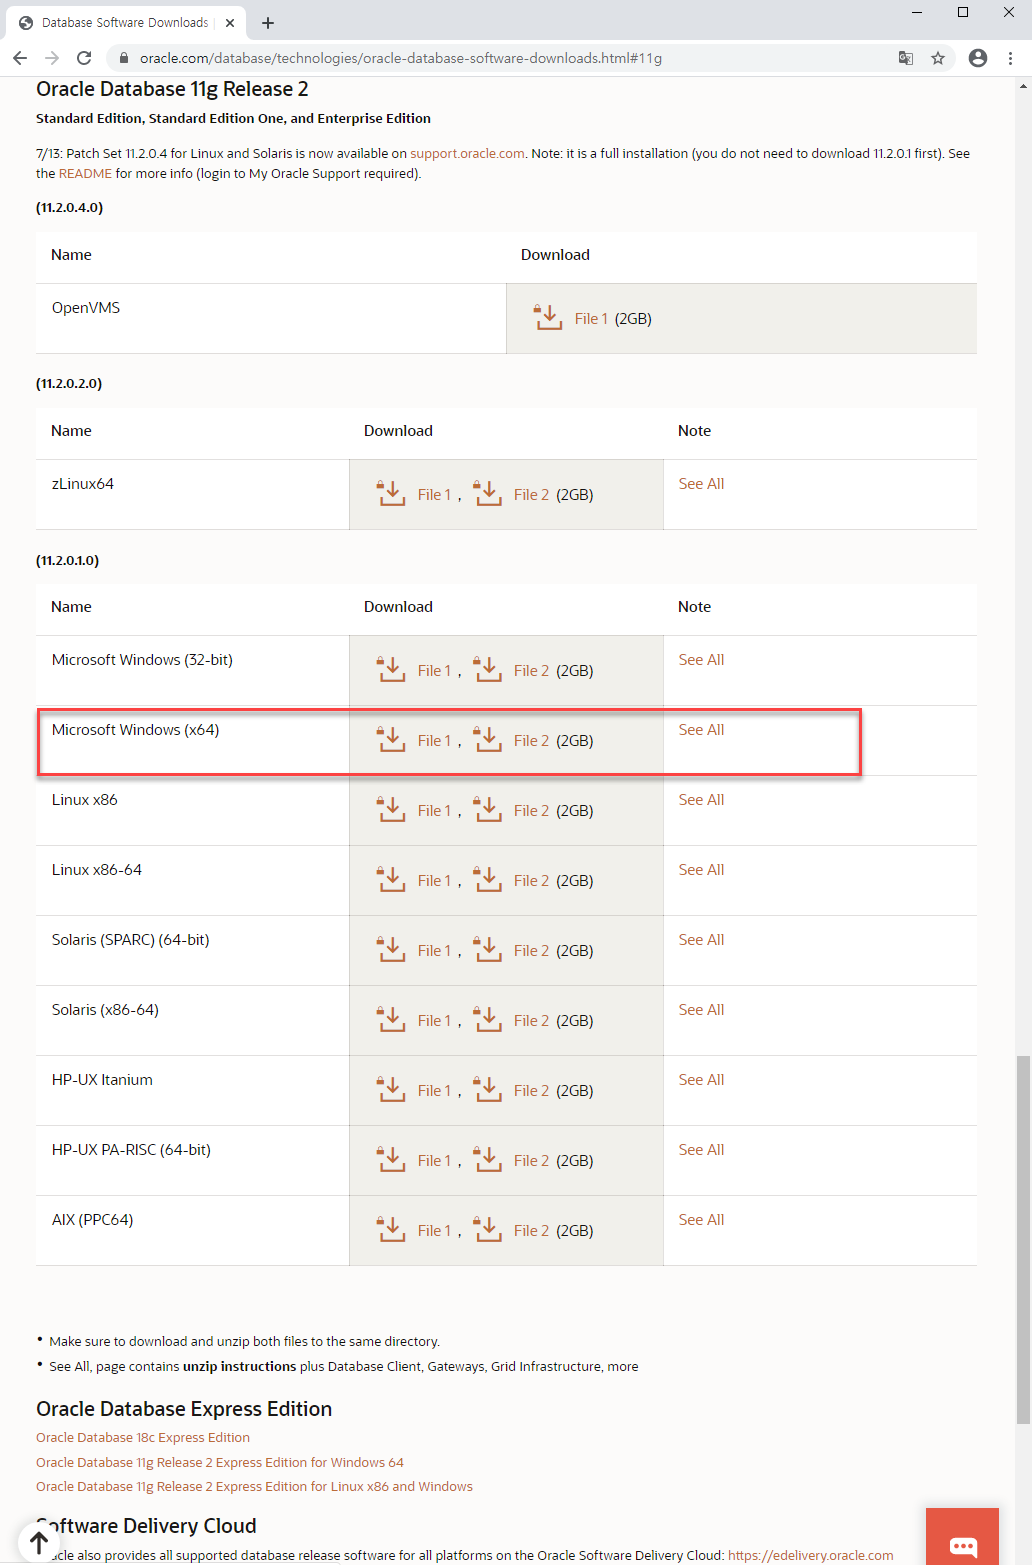Click zLinux64 File 1 download icon
1032x1565 pixels.
[x=391, y=493]
